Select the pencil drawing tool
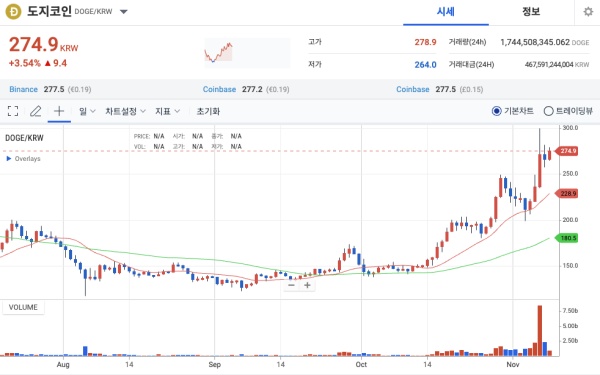This screenshot has width=600, height=375. point(36,111)
